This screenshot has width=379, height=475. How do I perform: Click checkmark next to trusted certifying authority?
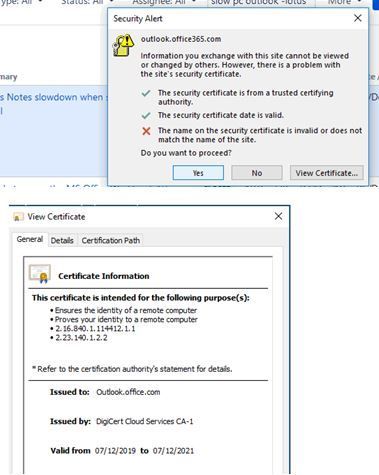click(x=146, y=93)
